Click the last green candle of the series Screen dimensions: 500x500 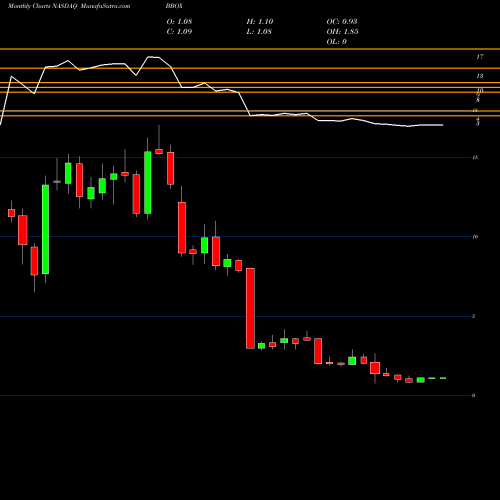443,378
